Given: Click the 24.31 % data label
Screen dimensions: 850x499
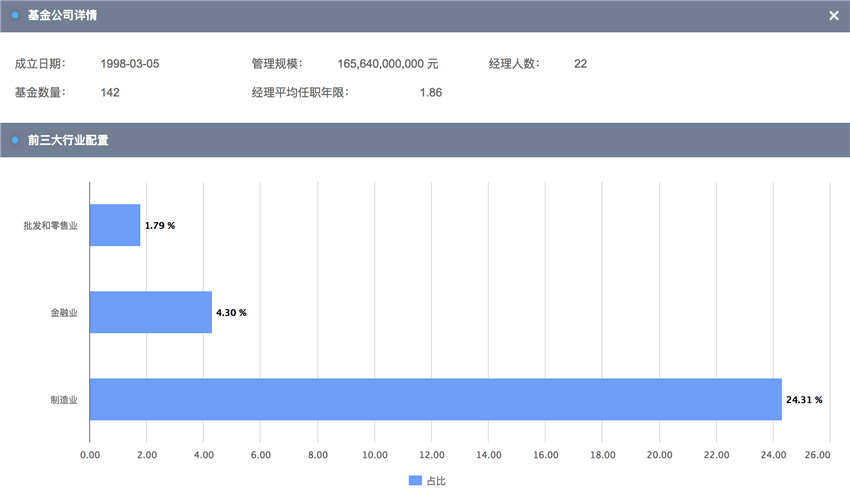Looking at the screenshot, I should click(x=804, y=400).
